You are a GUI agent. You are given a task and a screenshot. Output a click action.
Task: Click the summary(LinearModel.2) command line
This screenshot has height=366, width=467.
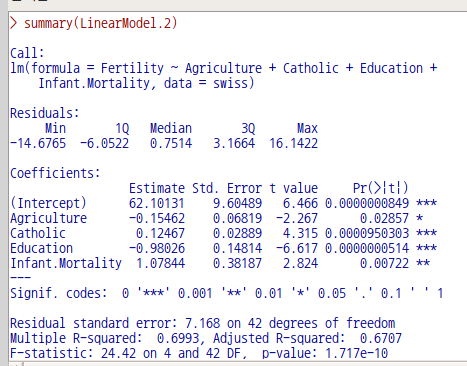coord(93,24)
